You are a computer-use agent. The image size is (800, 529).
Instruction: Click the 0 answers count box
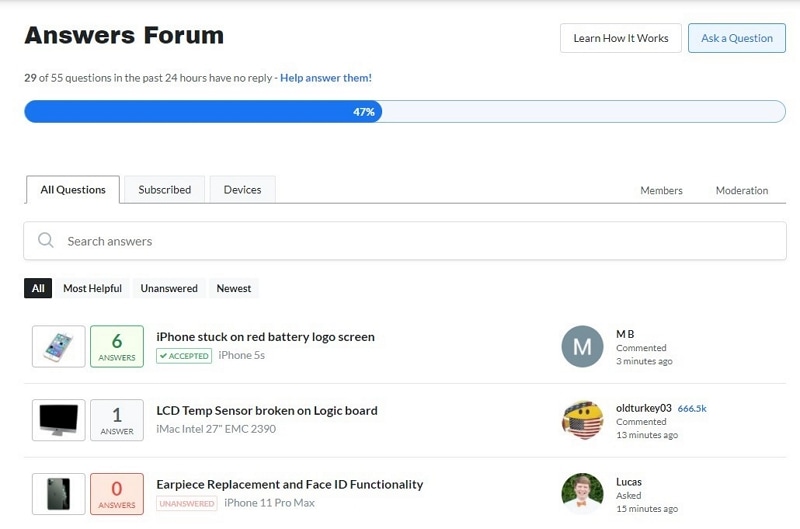pyautogui.click(x=117, y=494)
